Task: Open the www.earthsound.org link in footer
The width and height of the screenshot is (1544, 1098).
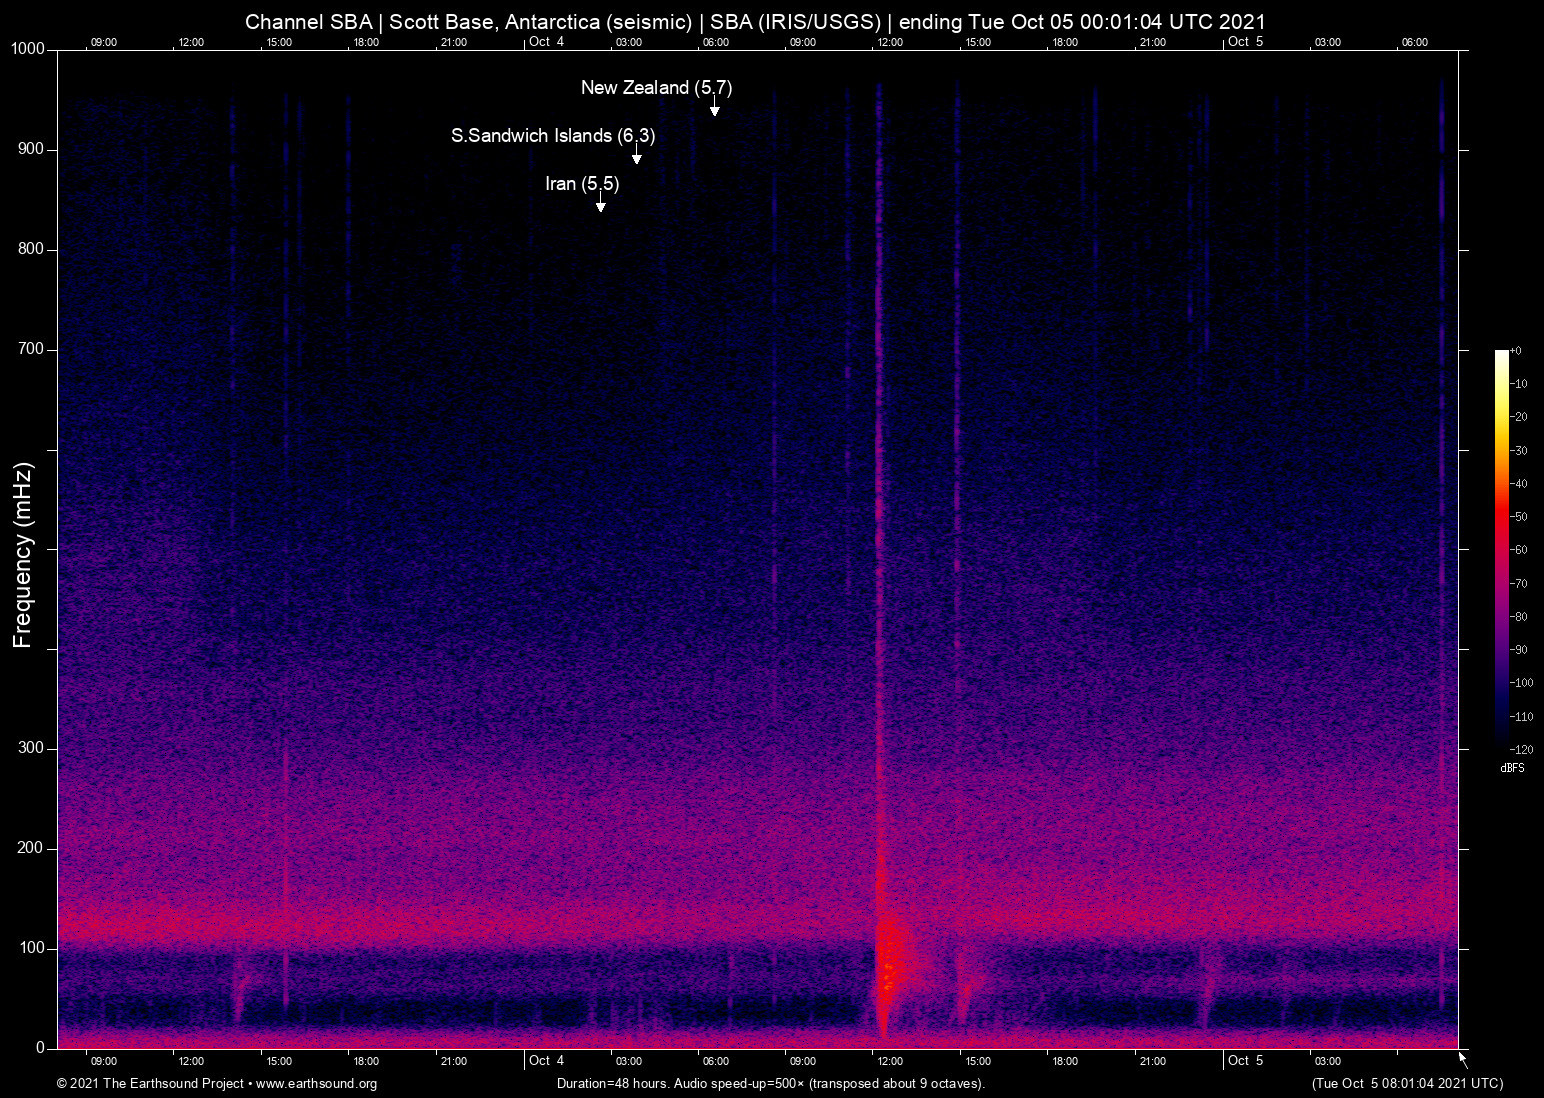Action: pyautogui.click(x=316, y=1084)
